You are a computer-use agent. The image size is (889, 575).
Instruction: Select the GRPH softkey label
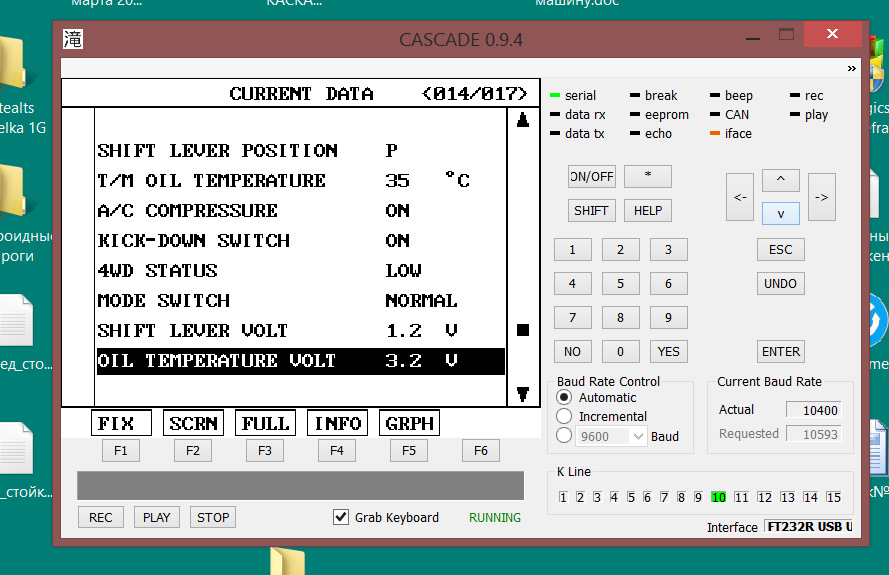pos(409,423)
